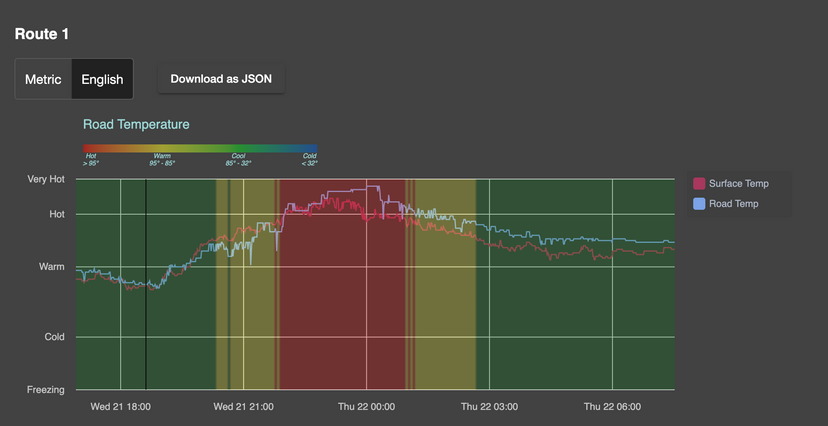Screen dimensions: 828x426
Task: Click the Thu 22 00:00 axis label
Action: tap(366, 407)
